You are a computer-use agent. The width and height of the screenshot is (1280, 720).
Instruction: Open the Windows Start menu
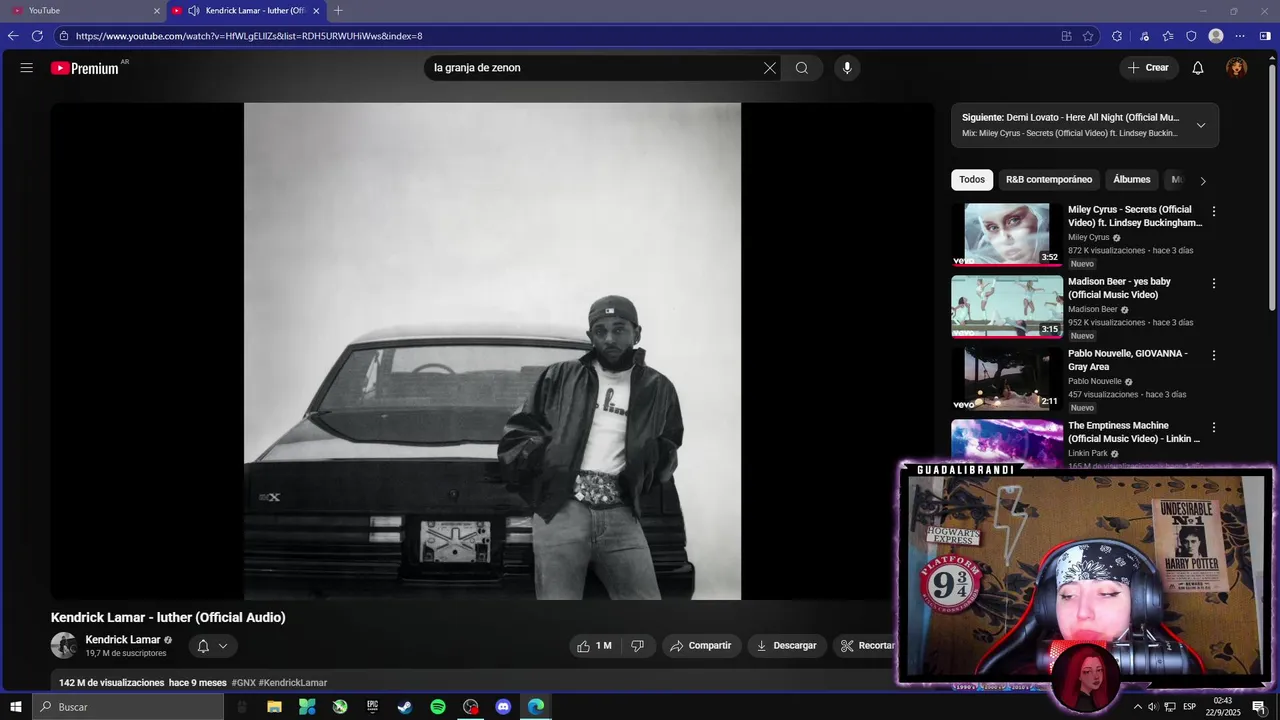click(16, 707)
